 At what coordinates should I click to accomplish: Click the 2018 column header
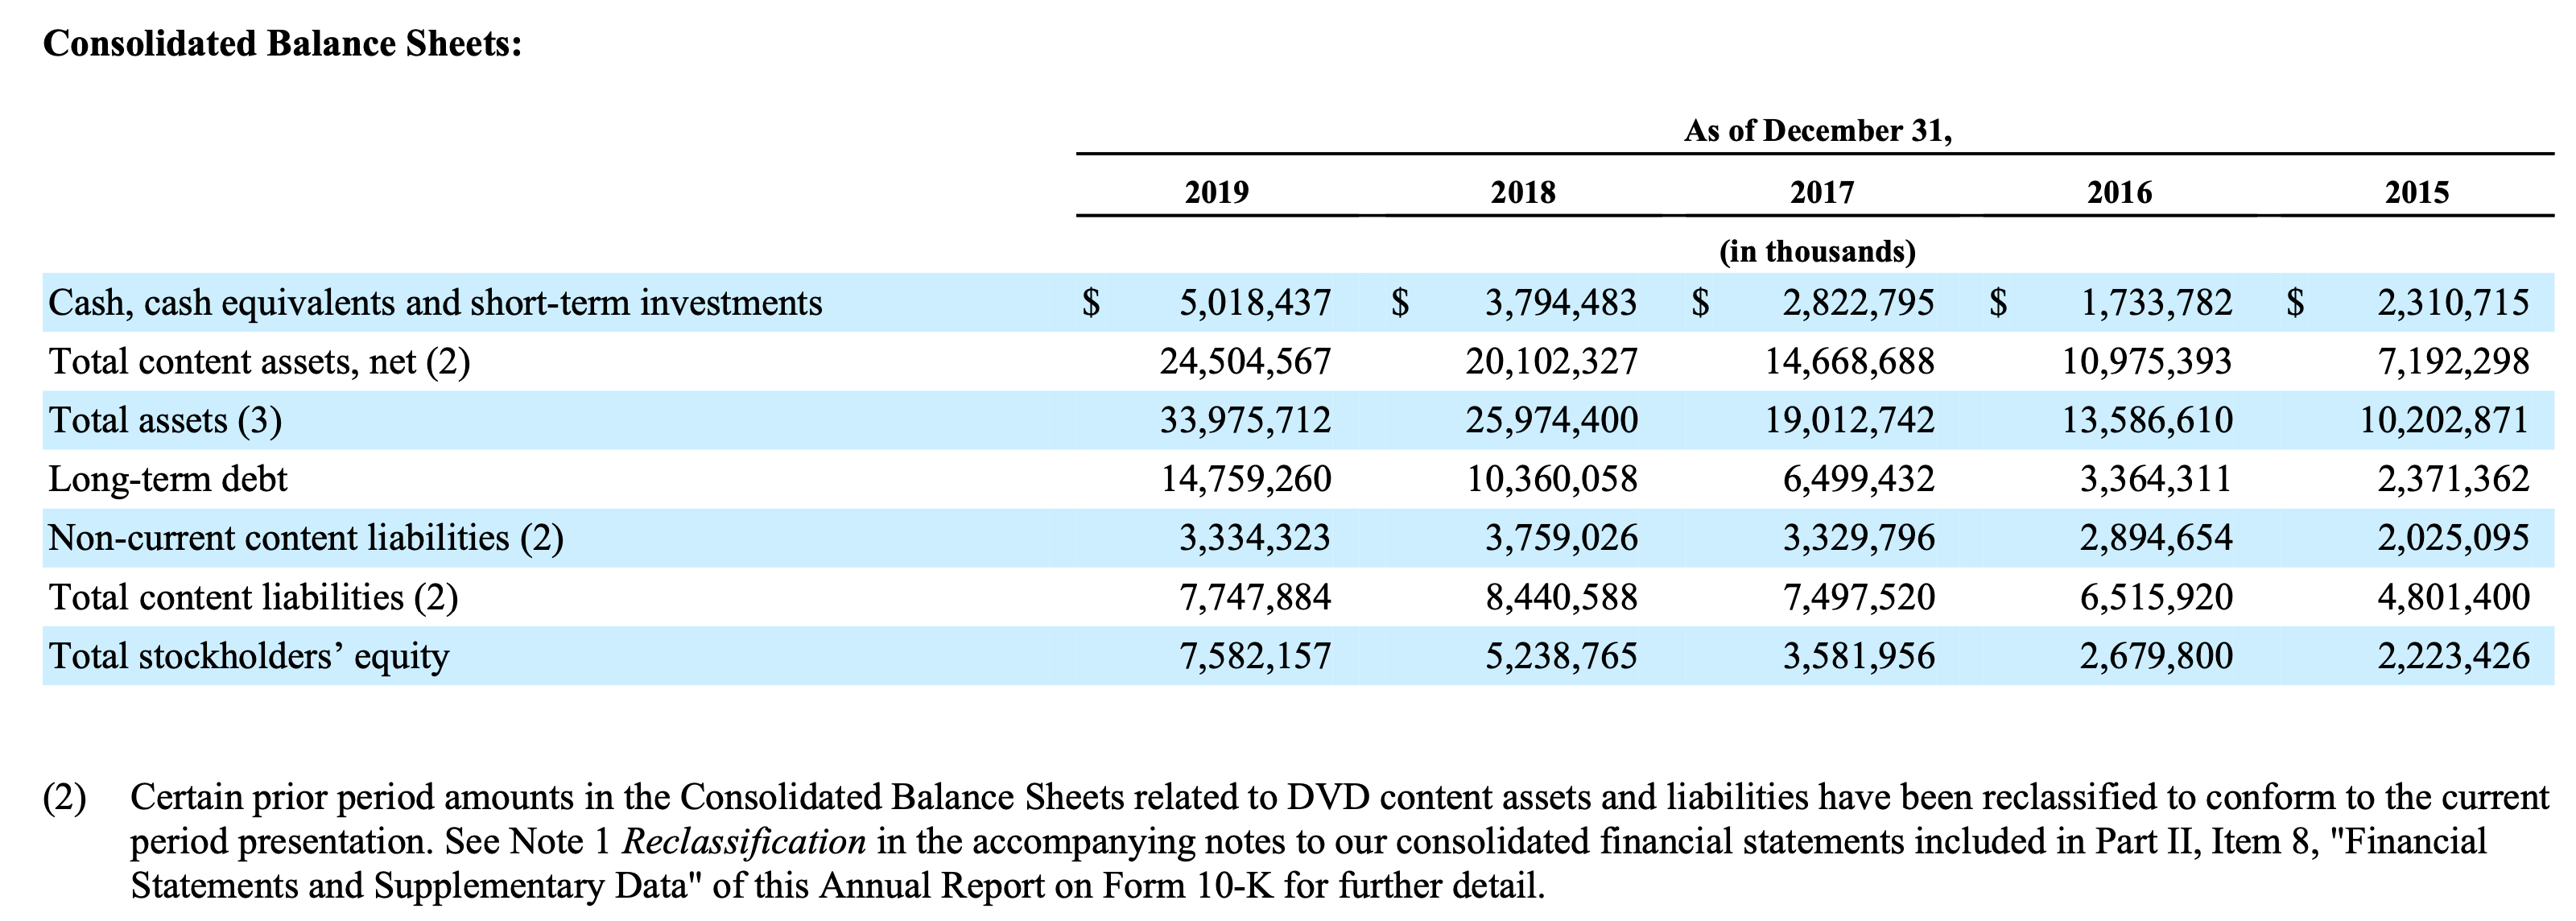click(1522, 192)
